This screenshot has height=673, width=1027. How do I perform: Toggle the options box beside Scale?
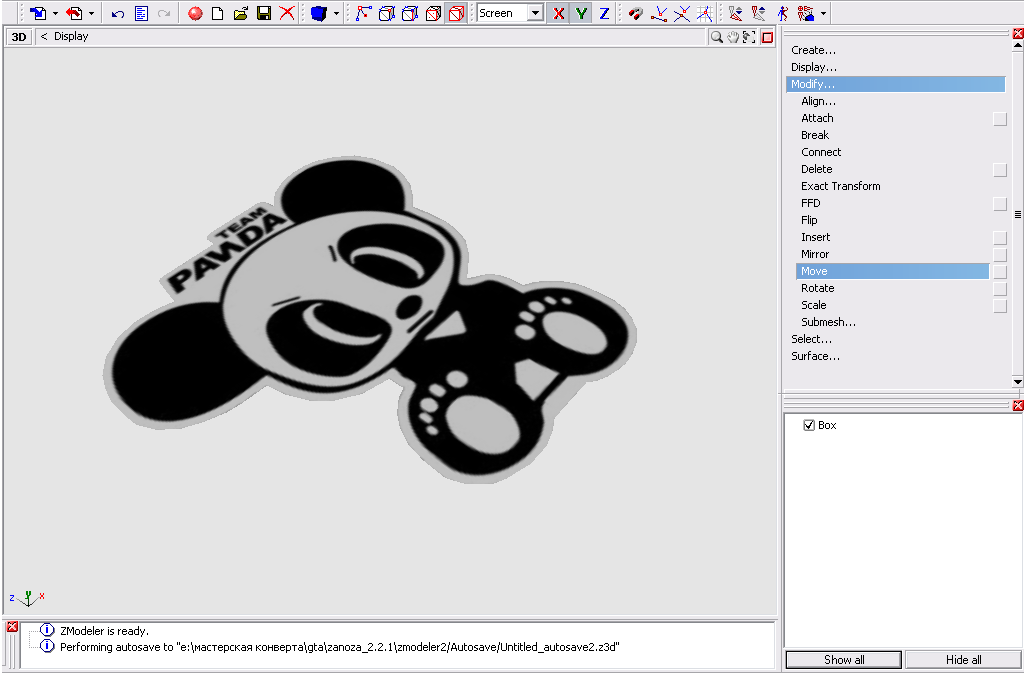[x=999, y=306]
